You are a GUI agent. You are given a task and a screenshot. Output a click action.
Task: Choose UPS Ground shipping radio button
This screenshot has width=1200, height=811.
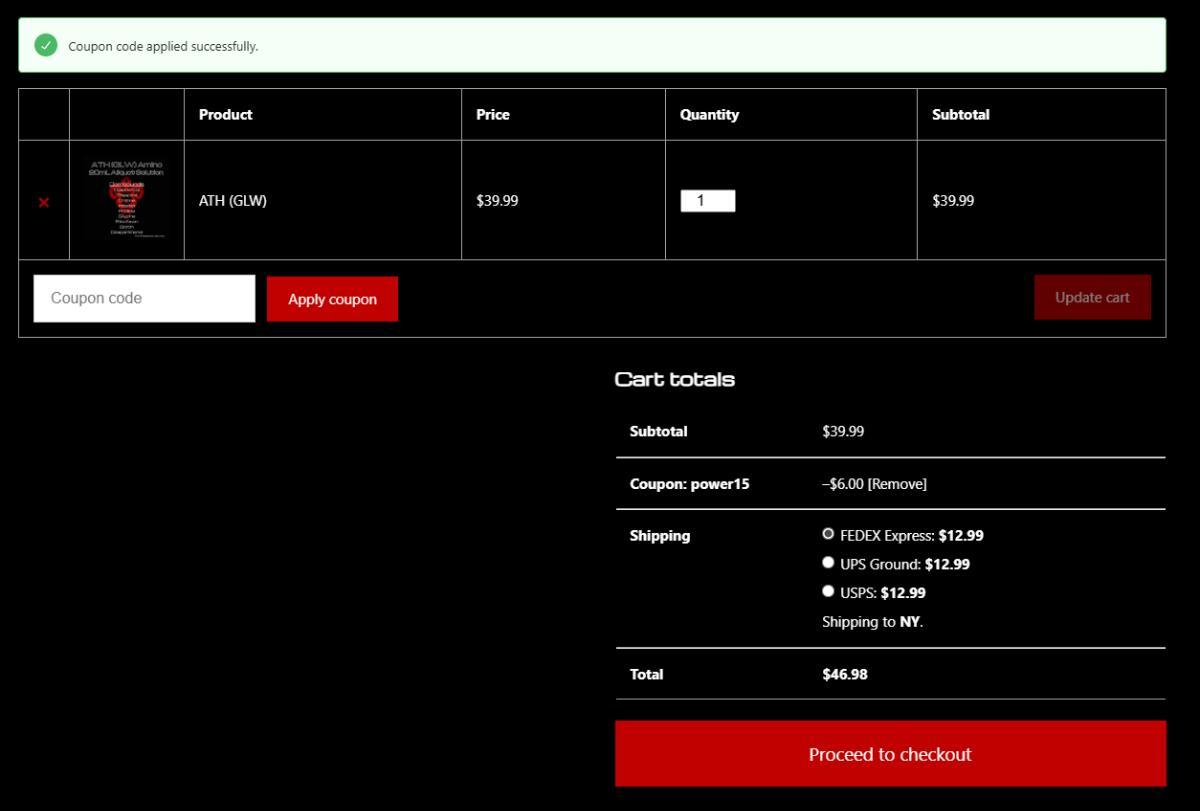coord(828,563)
